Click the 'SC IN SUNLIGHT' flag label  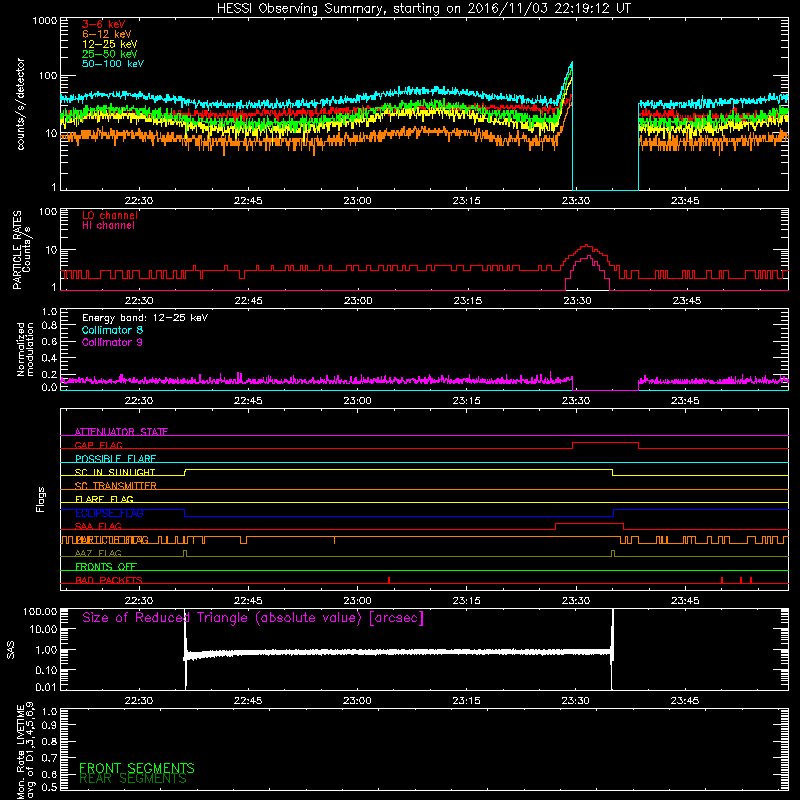click(x=115, y=472)
